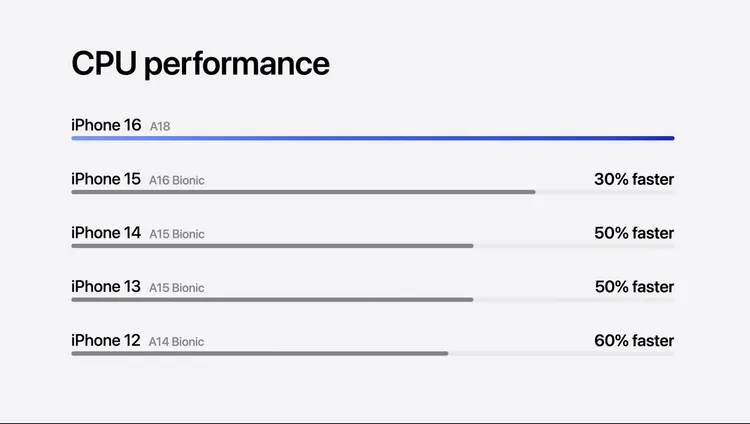This screenshot has height=424, width=750.
Task: Click the A16 Bionic chip label
Action: (177, 181)
